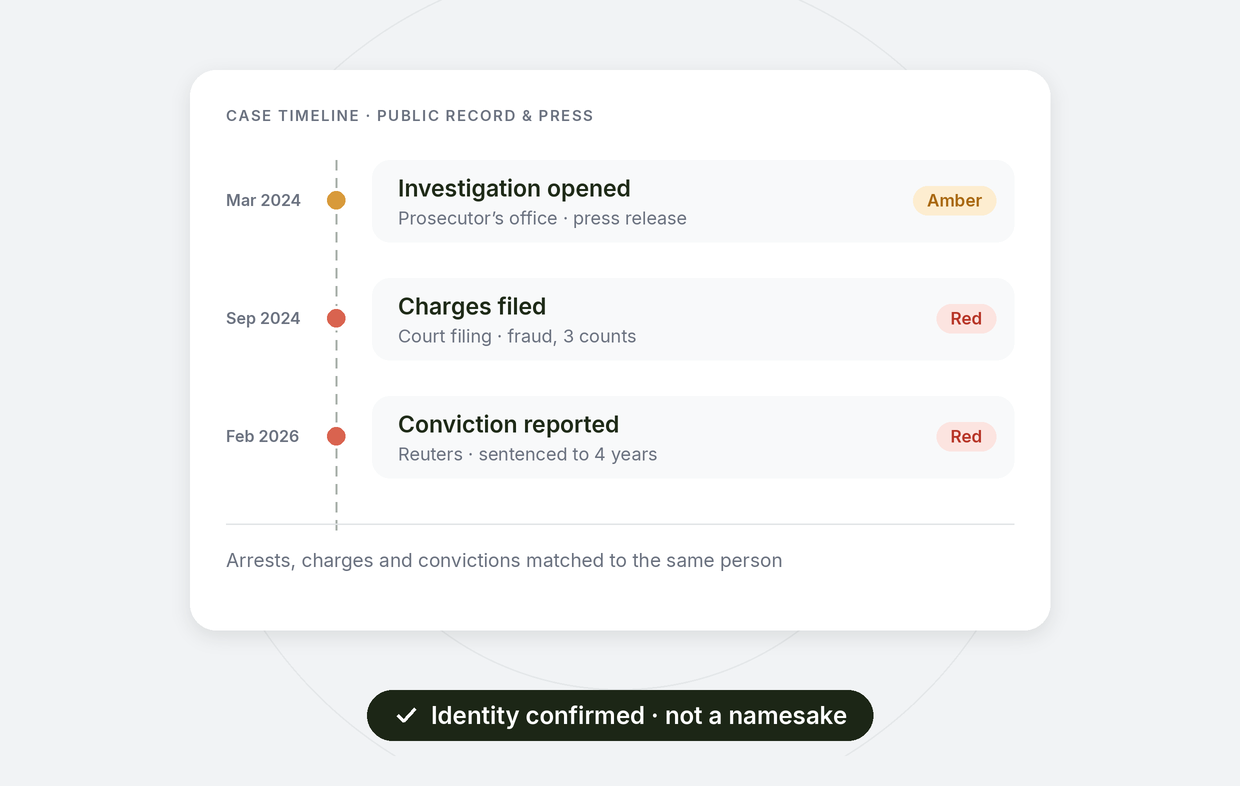The width and height of the screenshot is (1240, 786).
Task: Click 'Reuters · sentenced to 4 years' source
Action: point(527,454)
